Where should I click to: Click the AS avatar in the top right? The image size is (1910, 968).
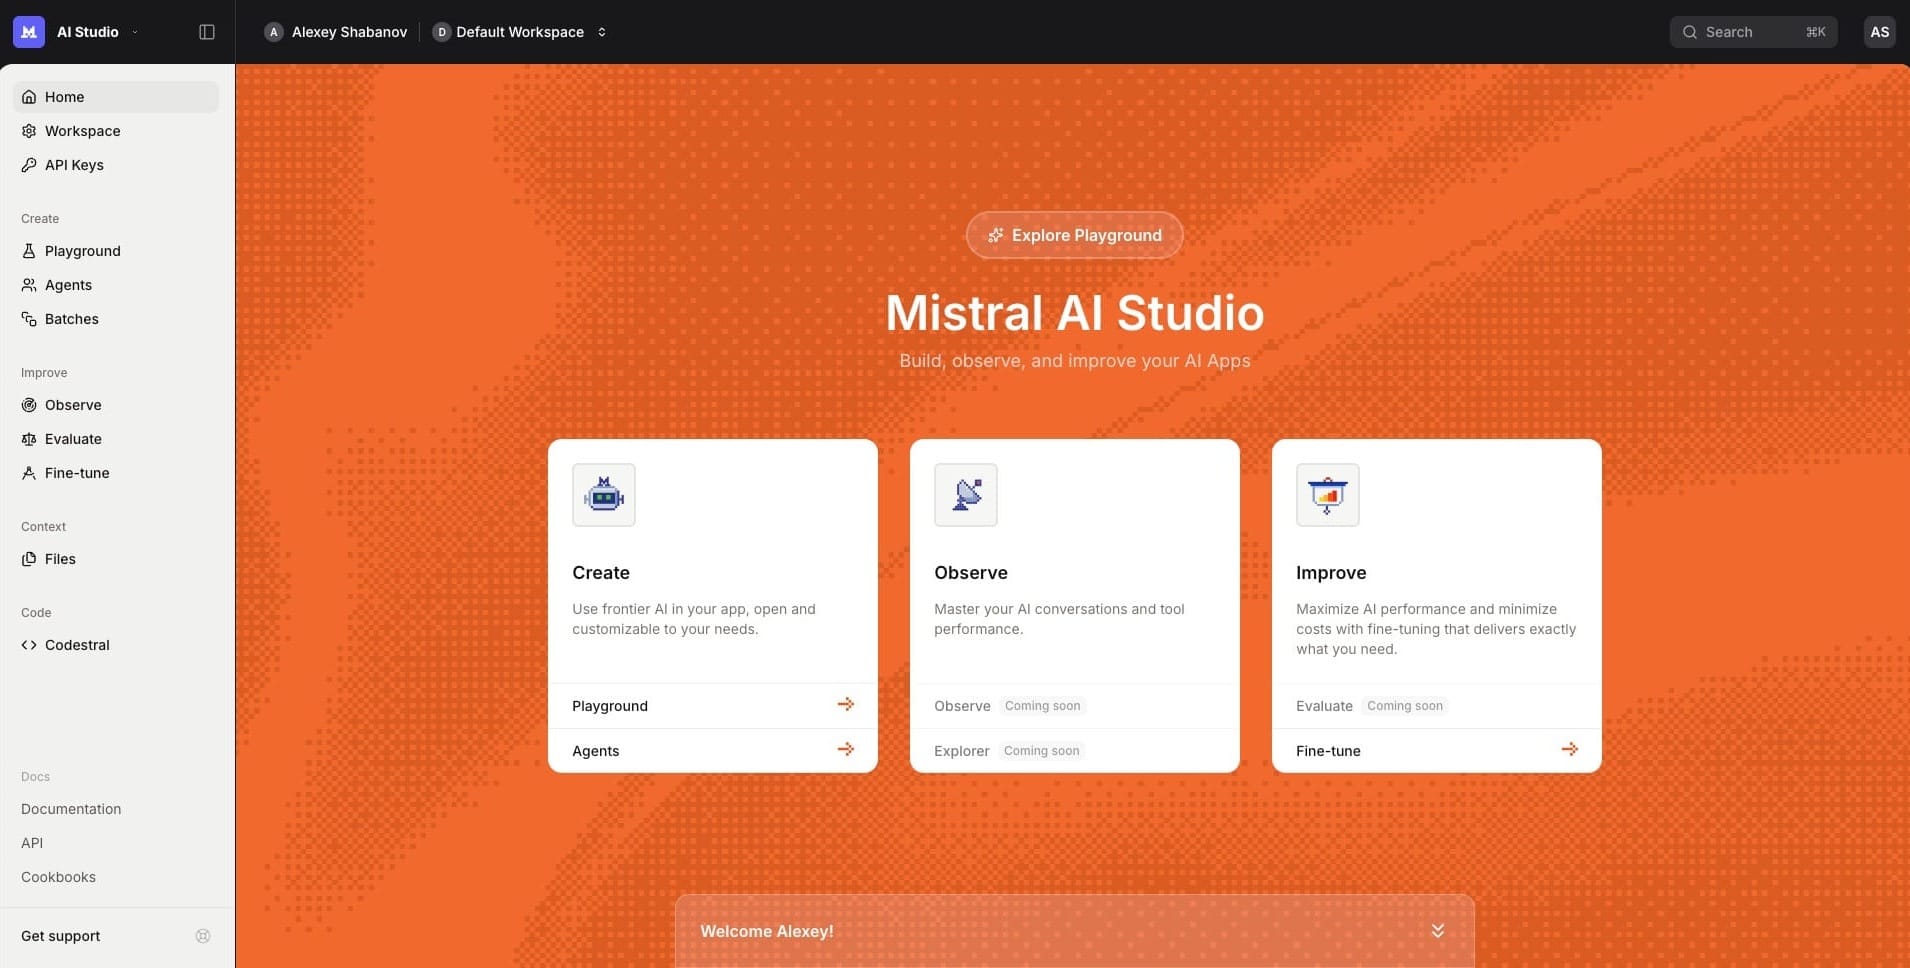pos(1877,31)
